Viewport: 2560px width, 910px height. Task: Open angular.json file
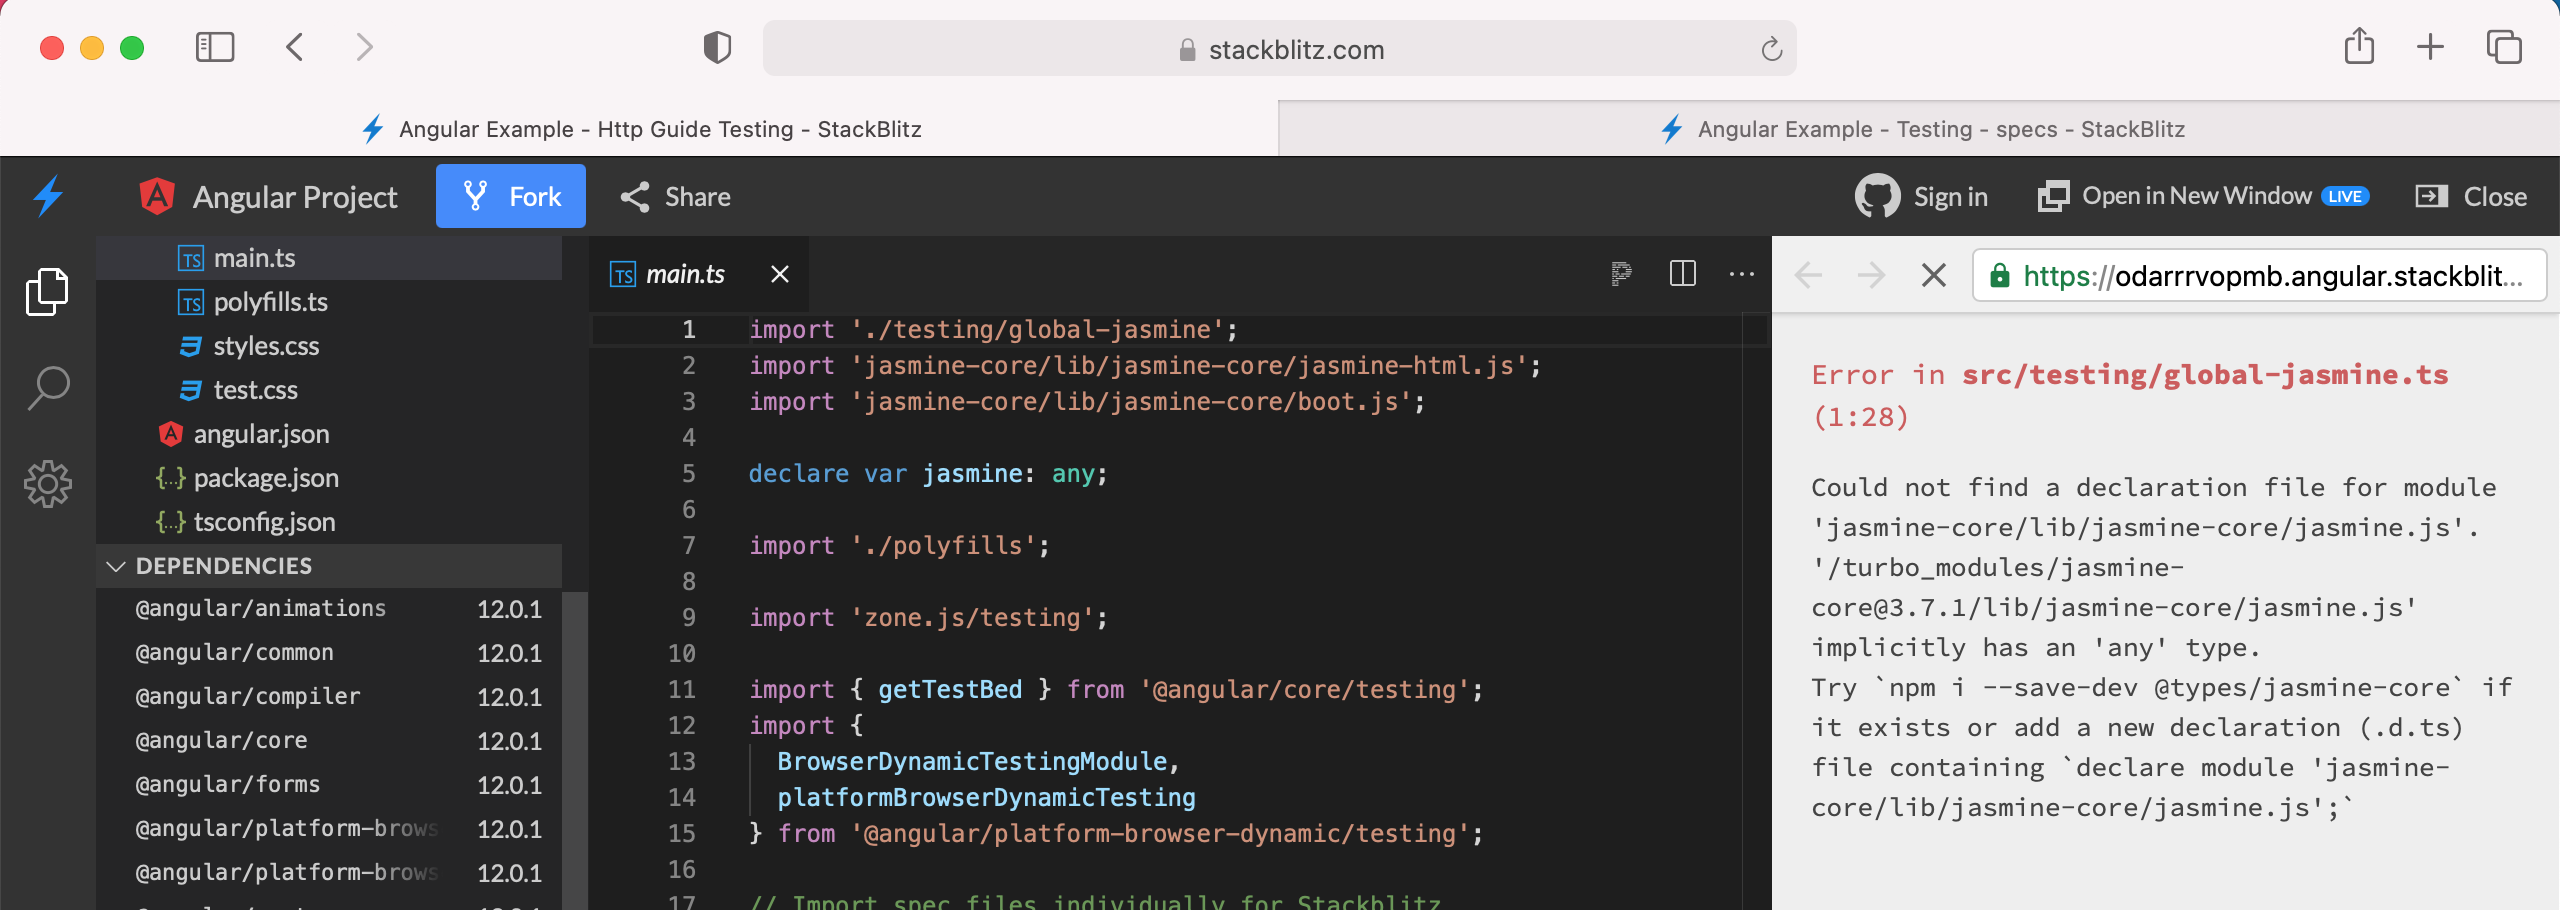point(329,434)
